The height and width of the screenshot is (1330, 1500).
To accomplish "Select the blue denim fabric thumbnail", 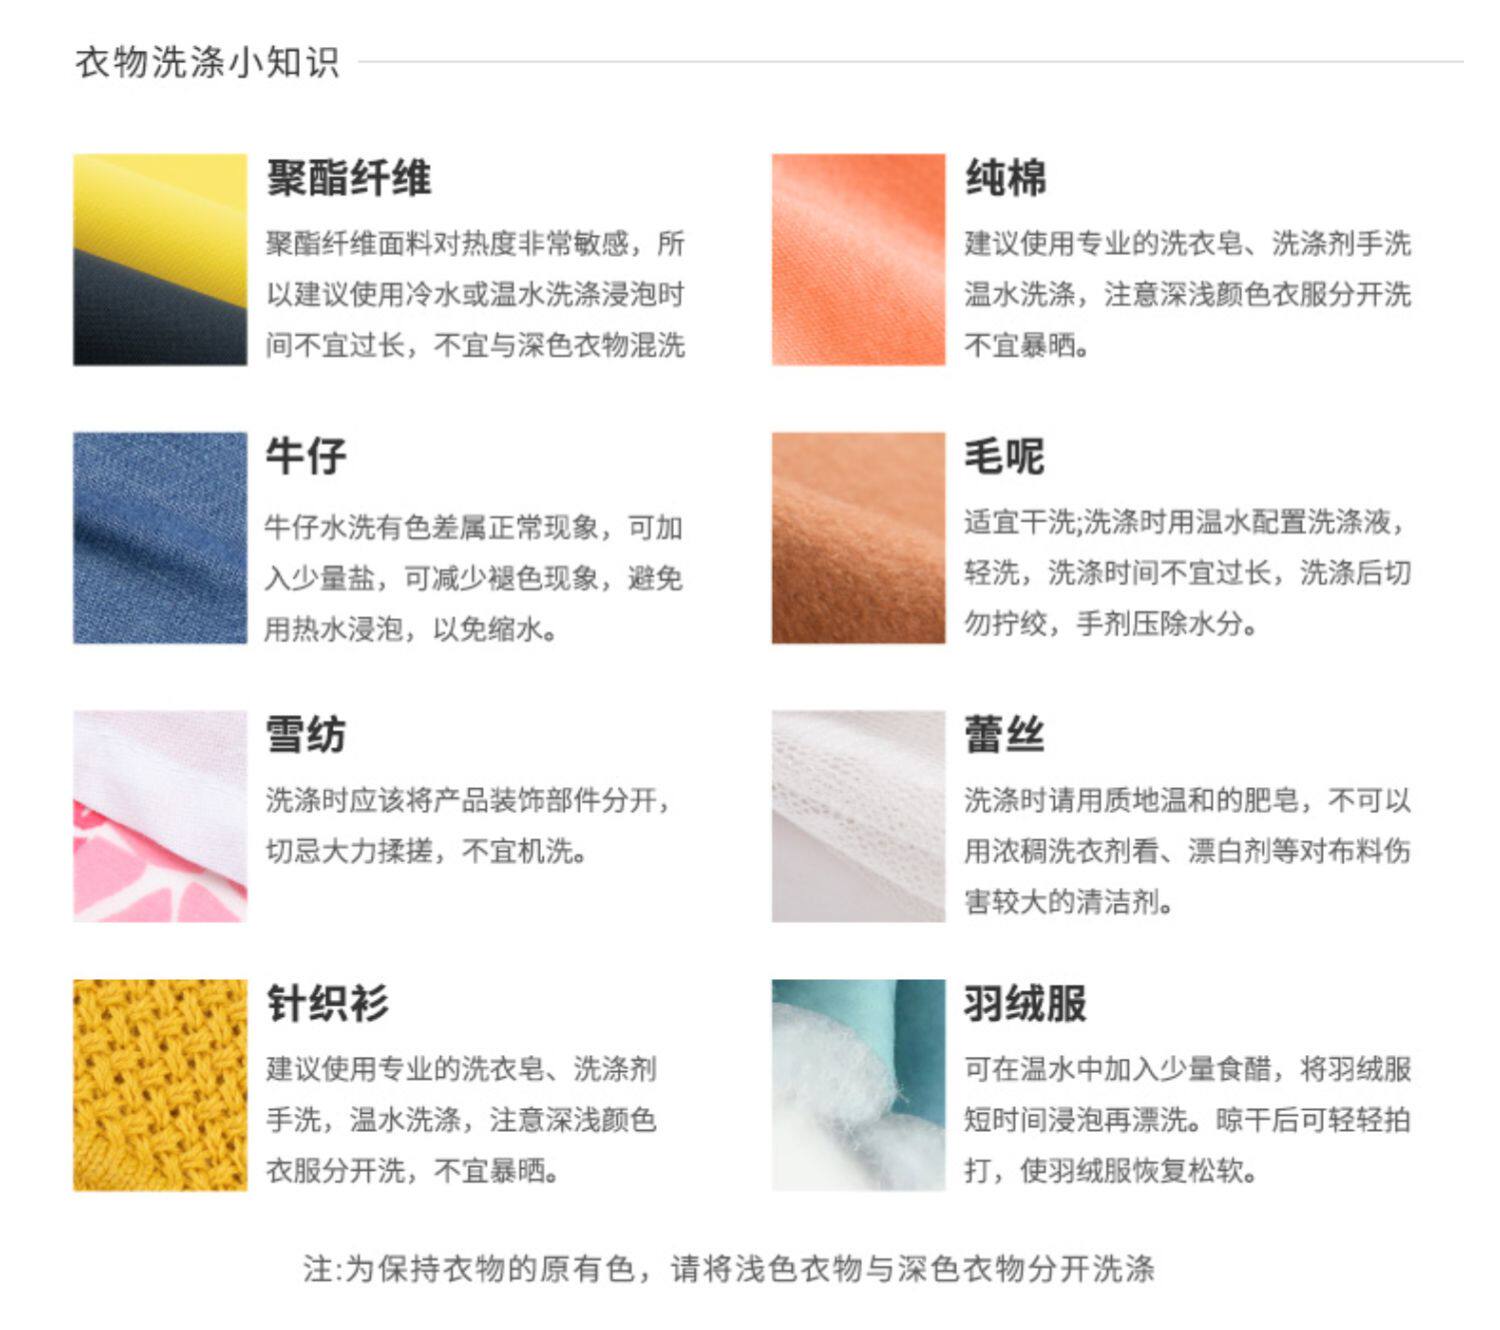I will click(160, 538).
